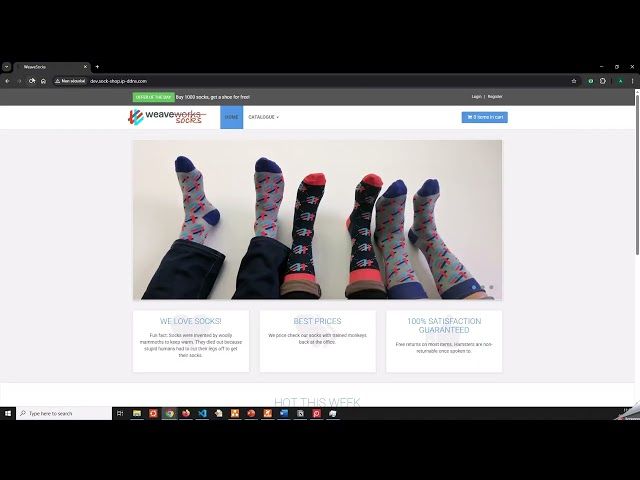Open the 0 items in cart button
The image size is (640, 480).
[x=484, y=117]
